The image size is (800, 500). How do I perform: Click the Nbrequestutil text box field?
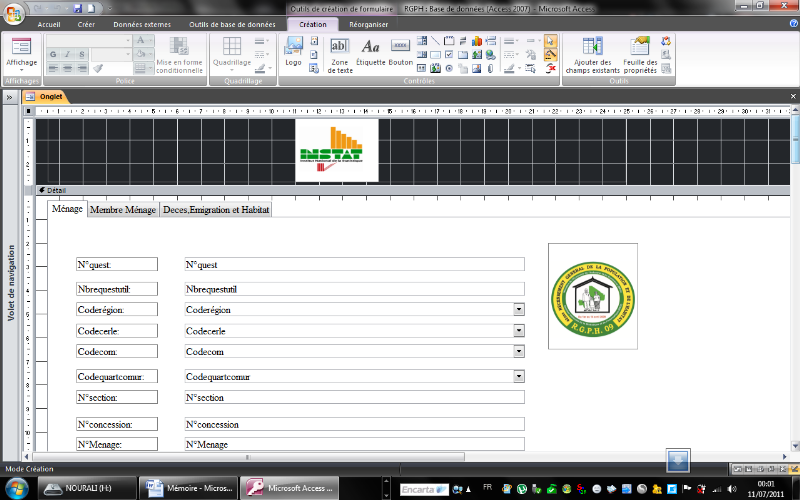point(355,289)
